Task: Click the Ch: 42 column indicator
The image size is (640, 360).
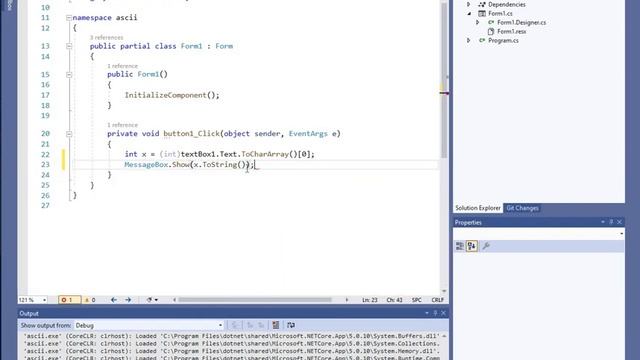Action: [394, 300]
